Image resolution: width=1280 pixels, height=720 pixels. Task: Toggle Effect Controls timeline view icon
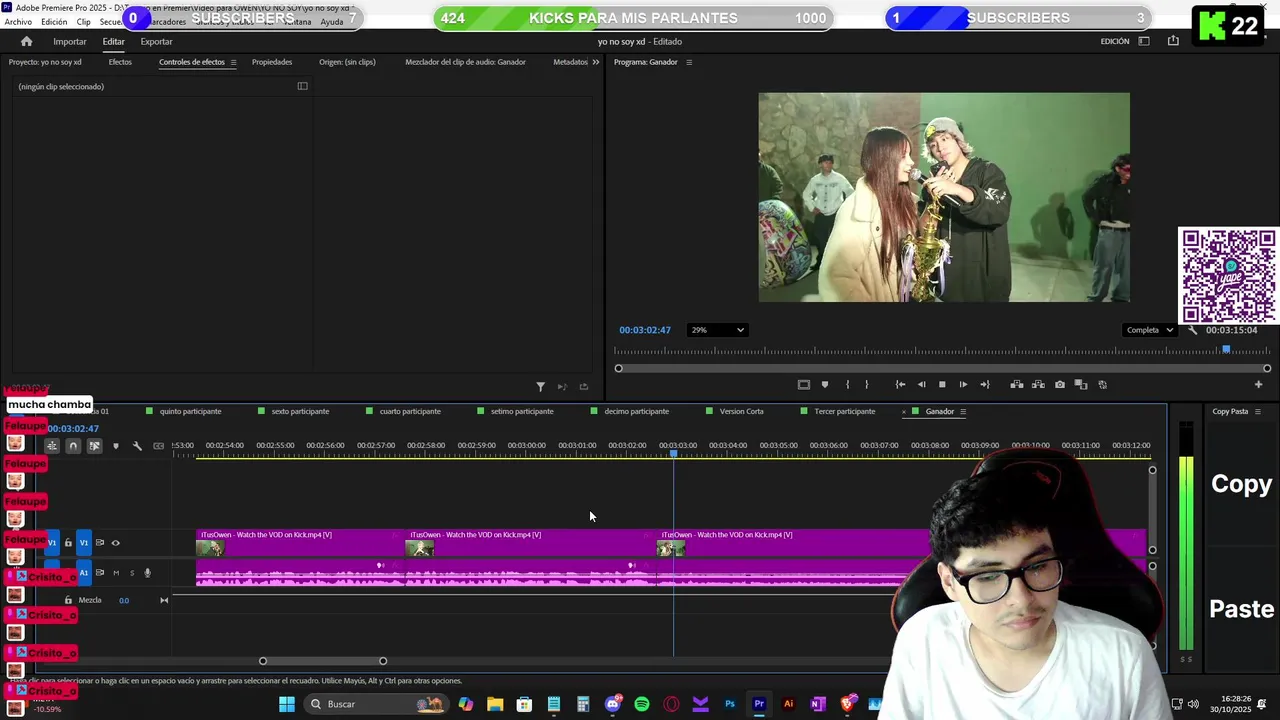click(302, 86)
